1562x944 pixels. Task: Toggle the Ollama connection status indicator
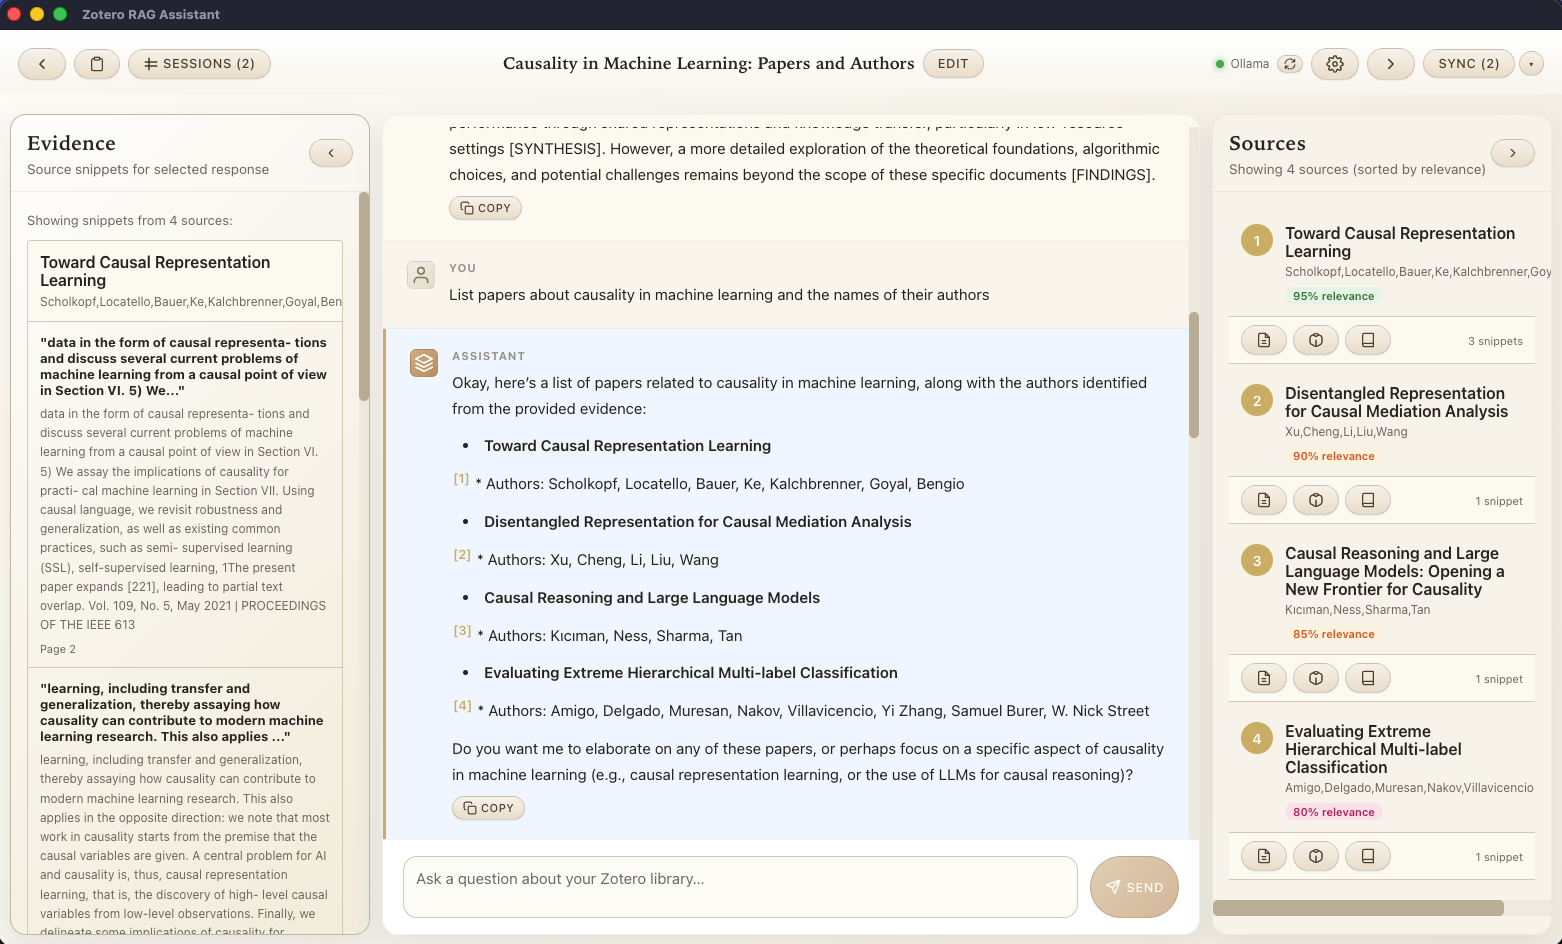1220,63
